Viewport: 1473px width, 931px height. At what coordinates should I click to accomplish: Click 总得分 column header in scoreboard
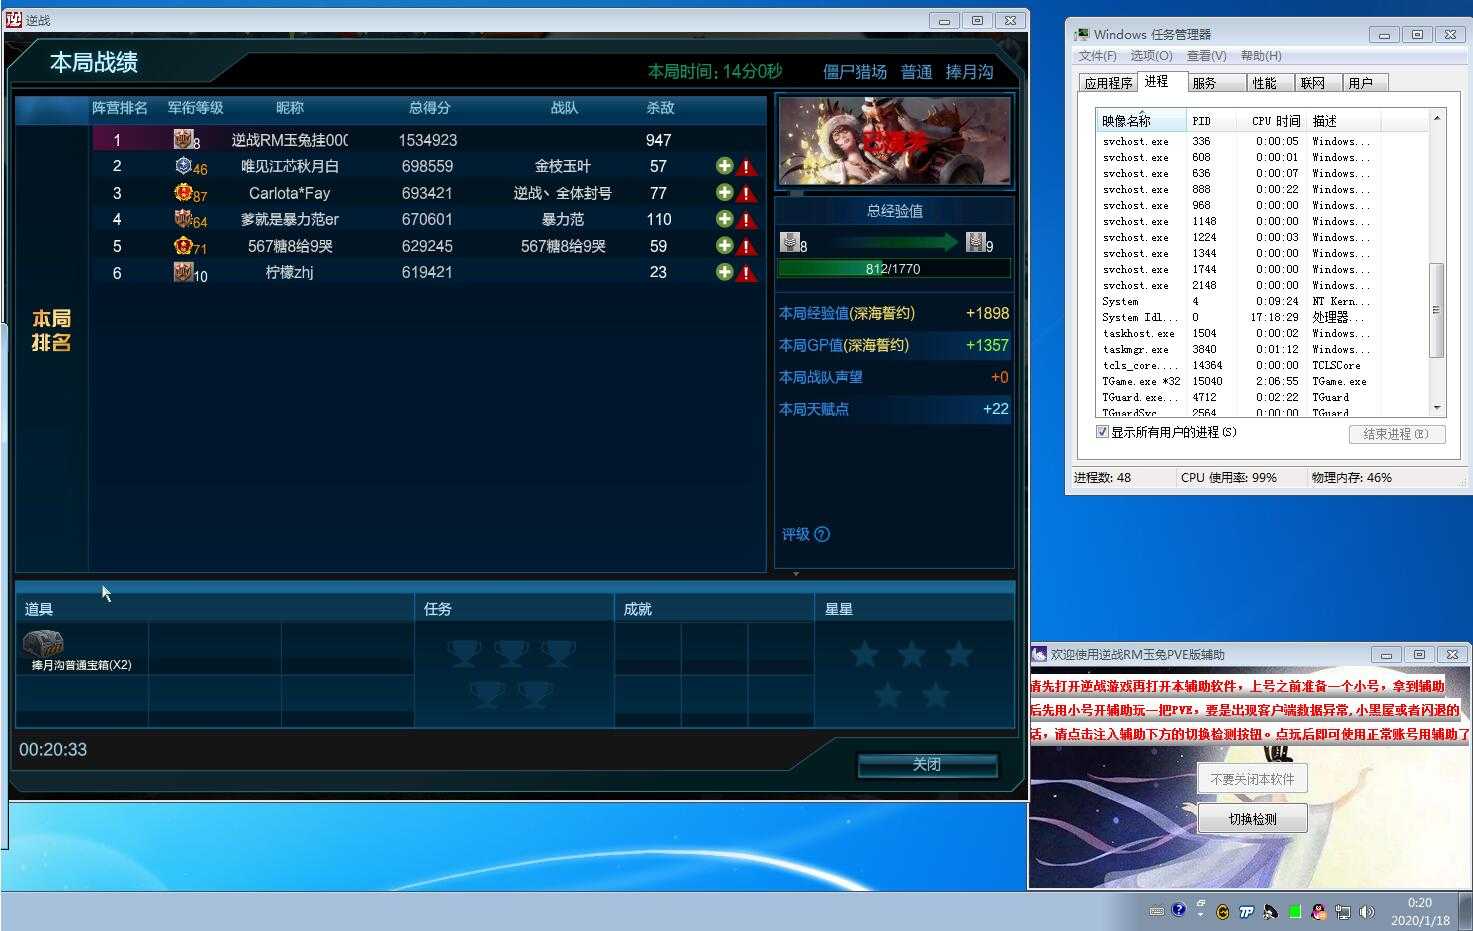[x=429, y=108]
